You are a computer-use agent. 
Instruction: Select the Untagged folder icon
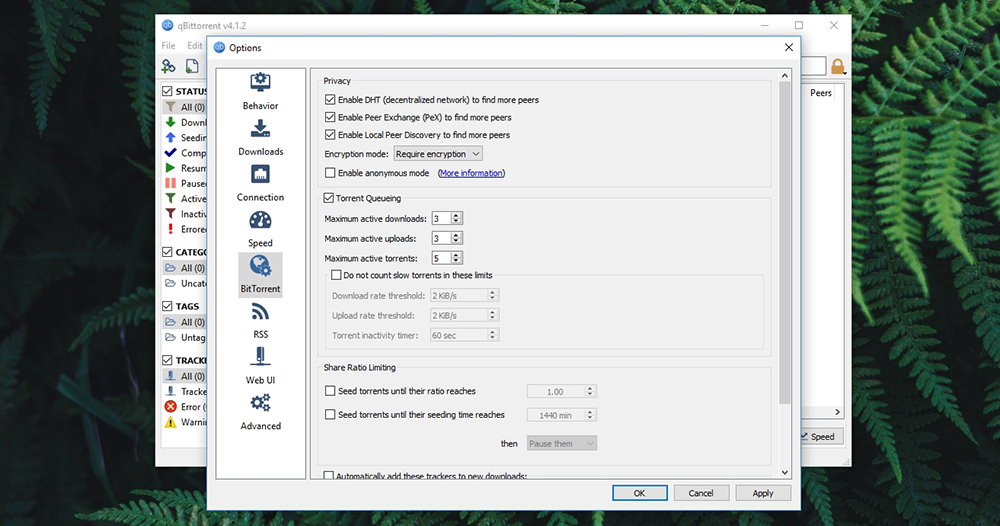point(170,337)
